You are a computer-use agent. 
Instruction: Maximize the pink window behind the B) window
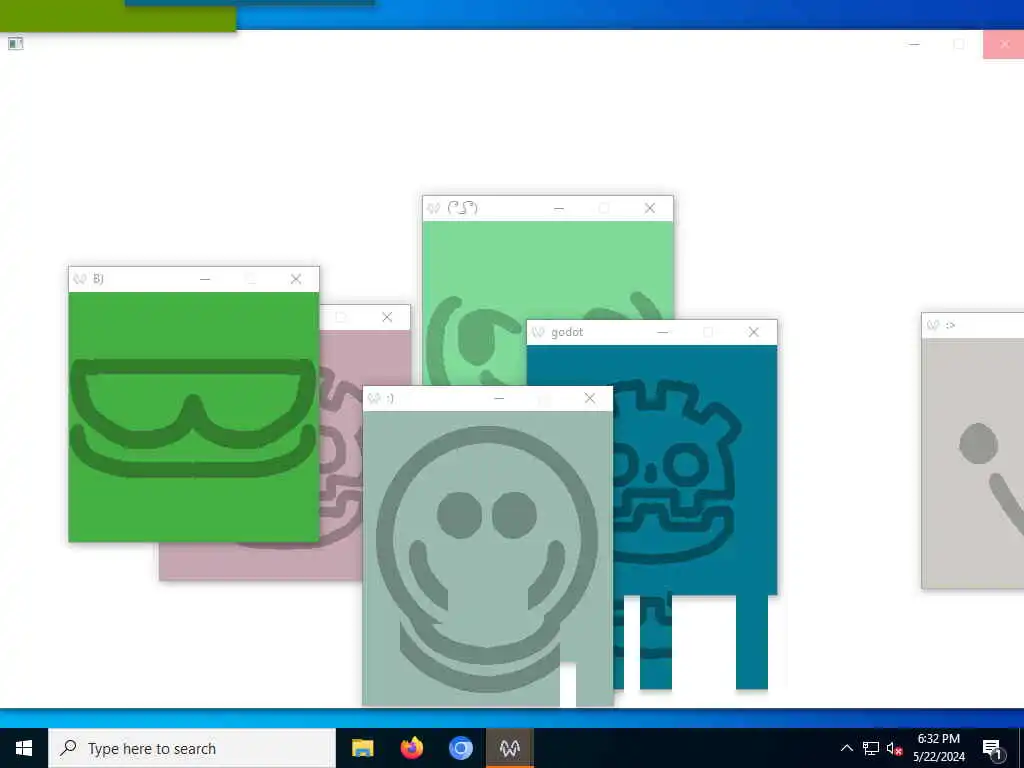(341, 317)
